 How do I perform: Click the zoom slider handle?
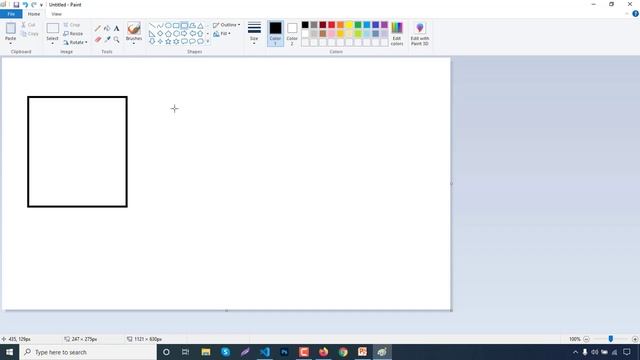point(611,339)
